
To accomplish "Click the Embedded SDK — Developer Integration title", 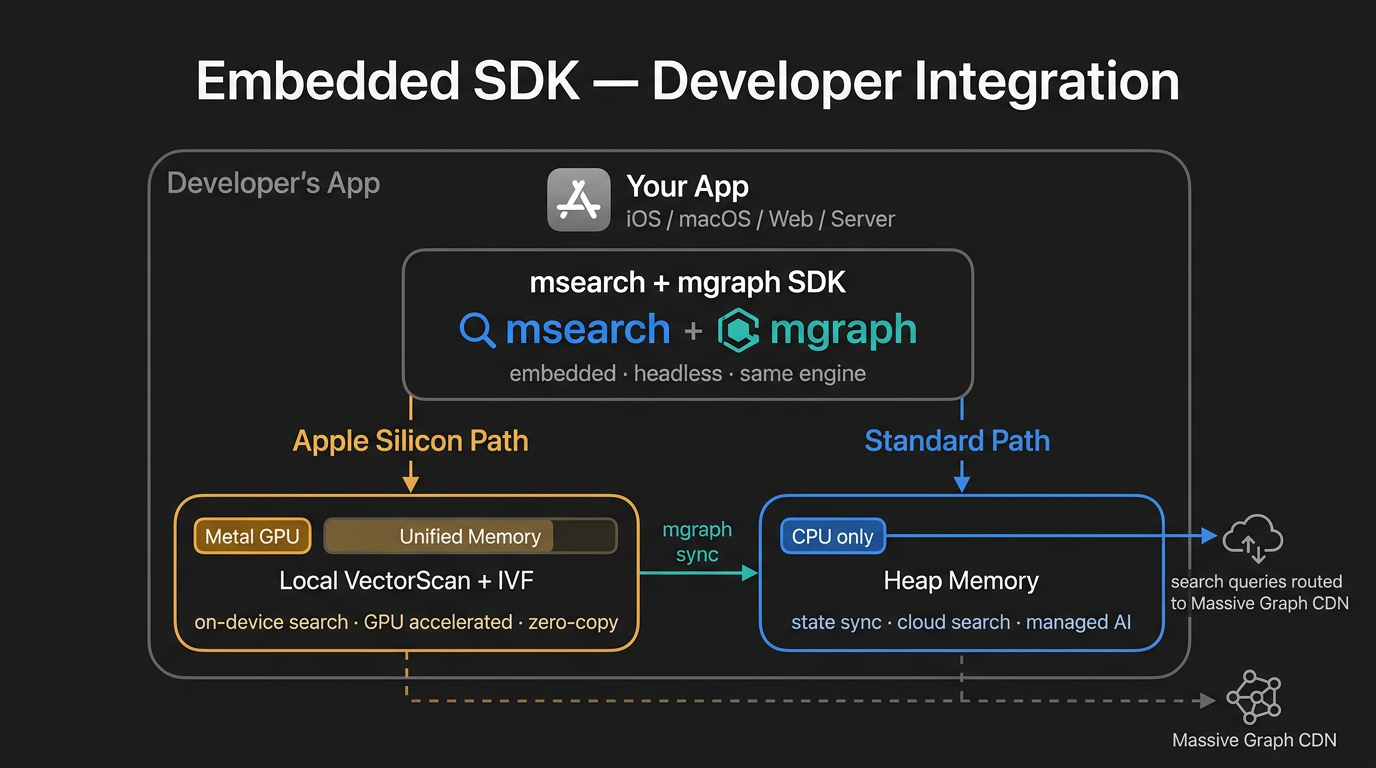I will click(688, 81).
